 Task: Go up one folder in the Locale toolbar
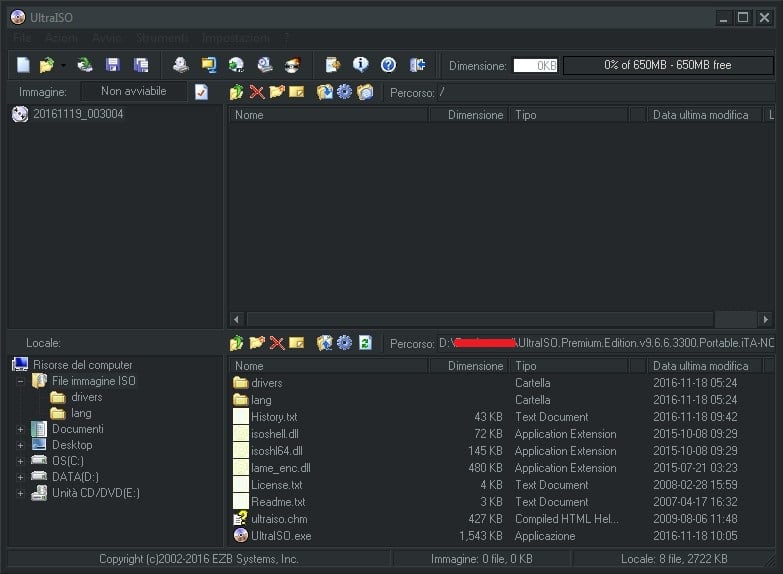(x=236, y=343)
